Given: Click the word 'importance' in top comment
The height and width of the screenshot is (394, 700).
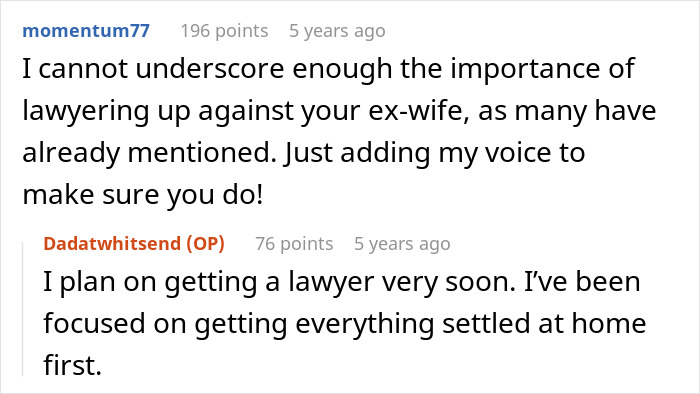Looking at the screenshot, I should (x=523, y=69).
